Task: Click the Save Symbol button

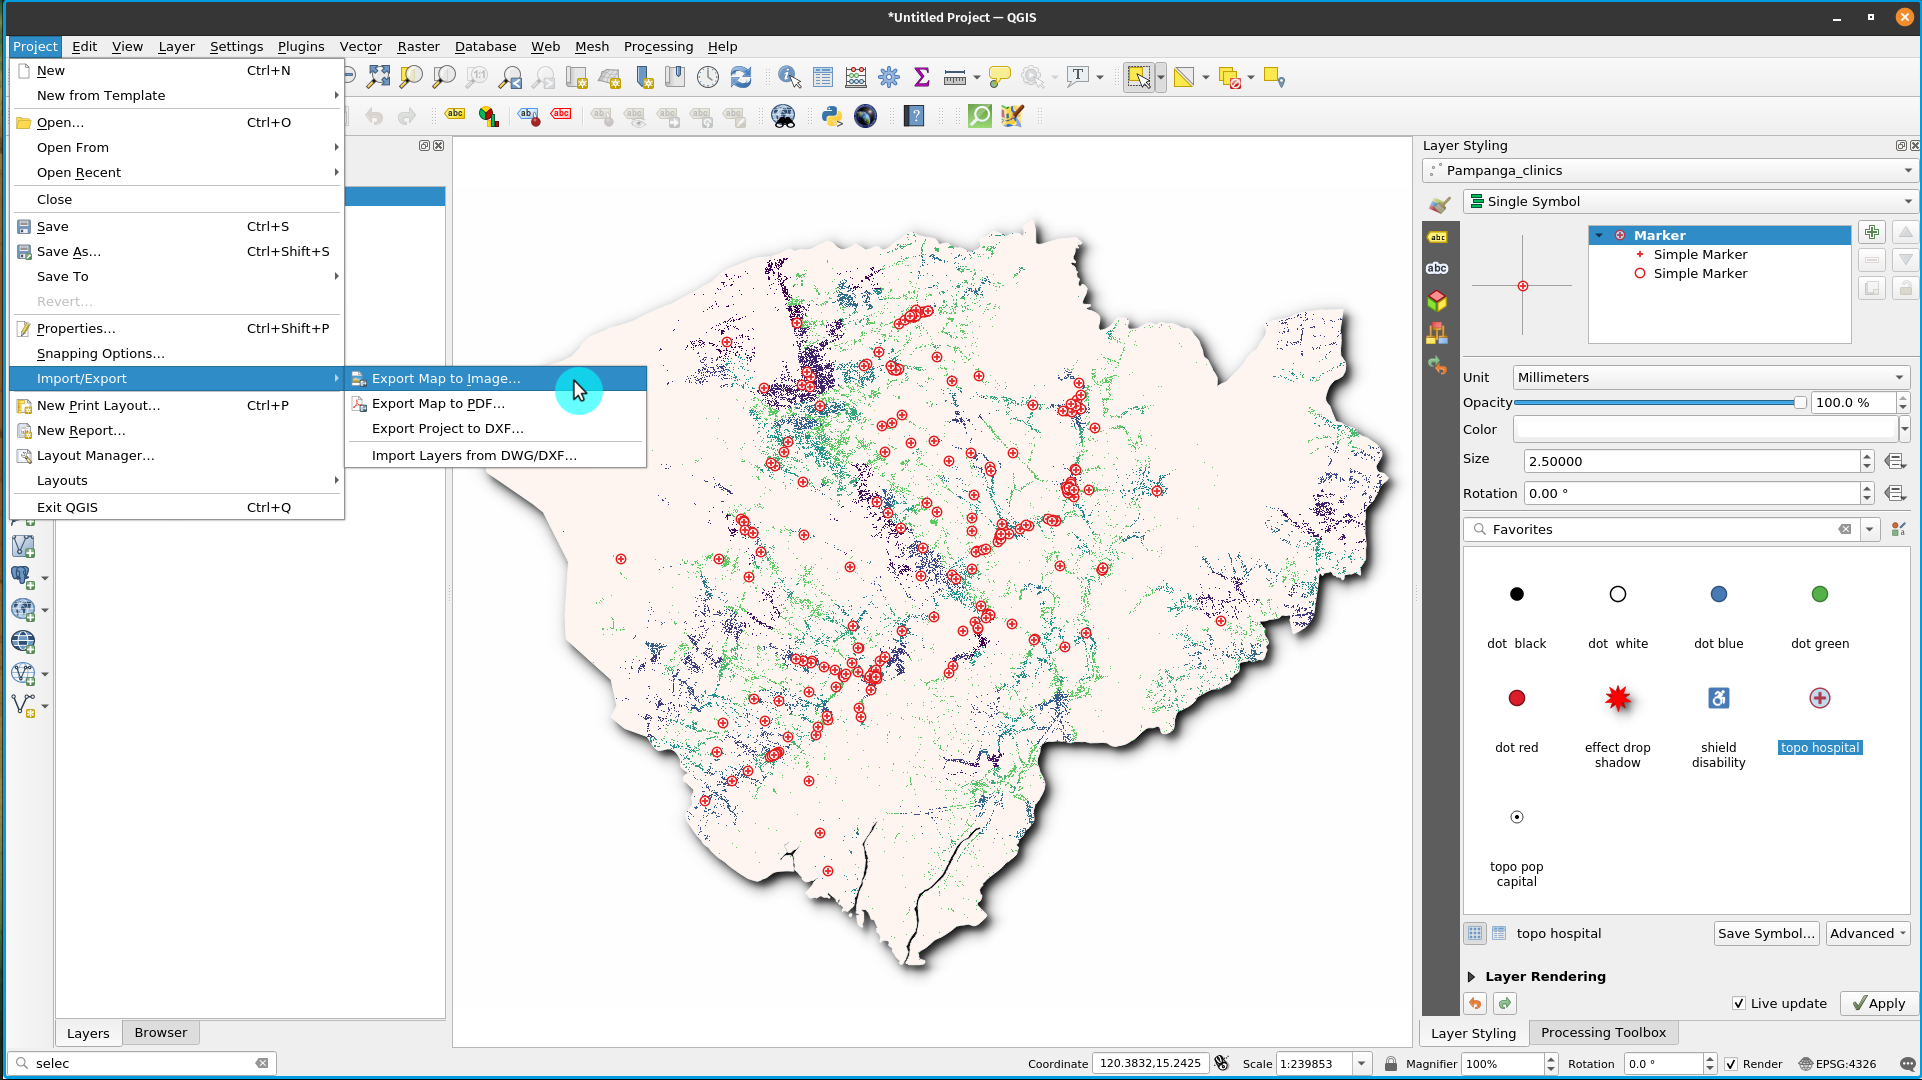Action: 1765,933
